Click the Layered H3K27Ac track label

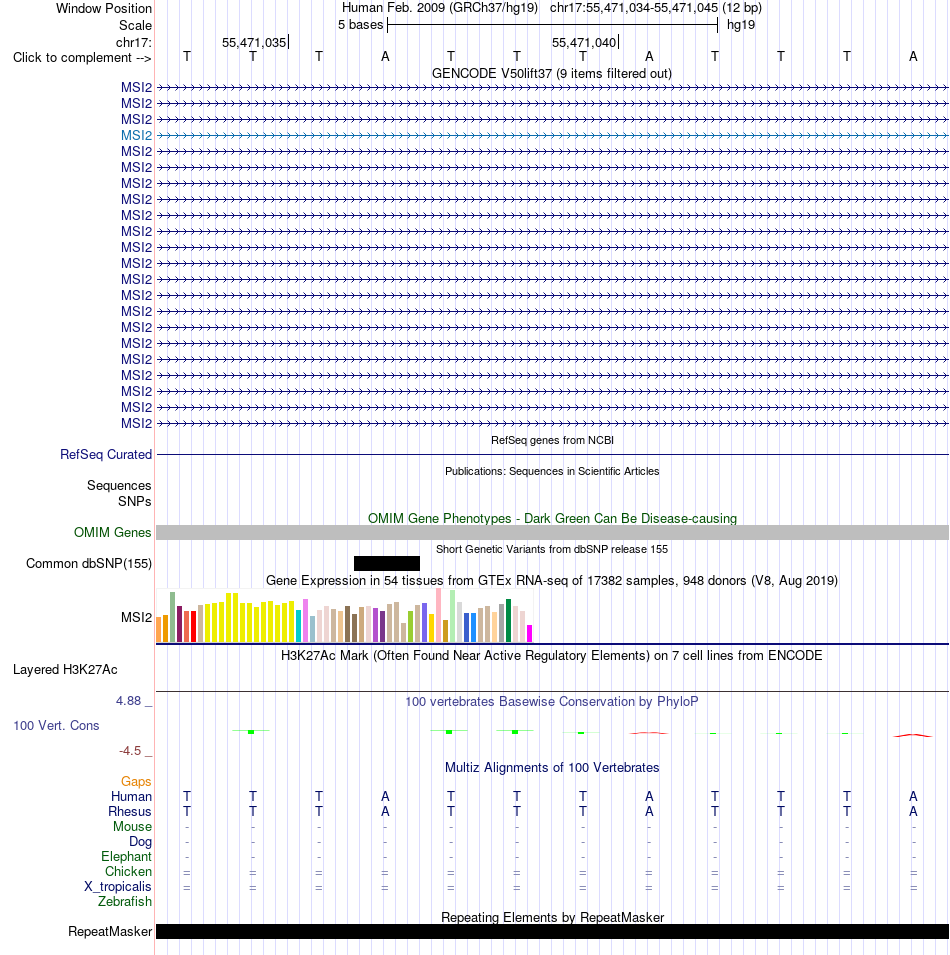click(x=65, y=670)
